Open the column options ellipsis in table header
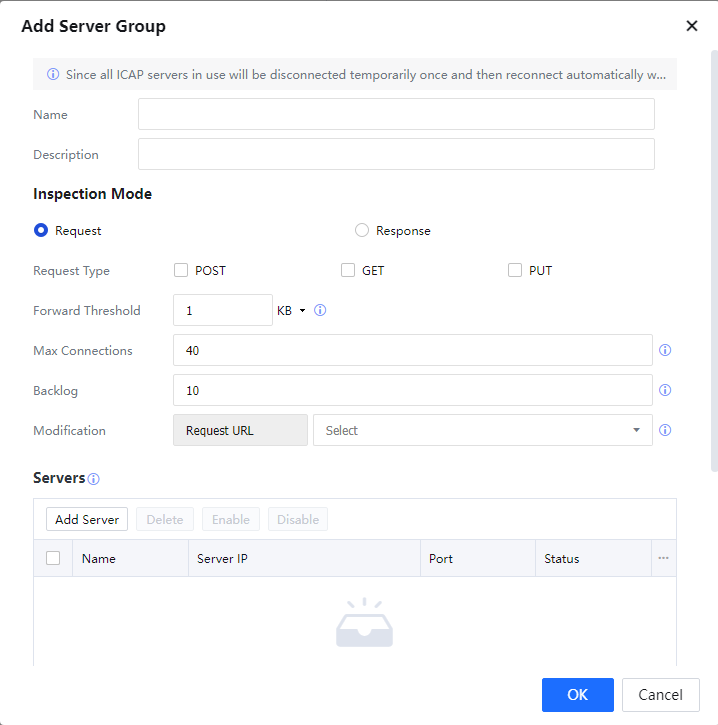The image size is (718, 725). coord(663,559)
